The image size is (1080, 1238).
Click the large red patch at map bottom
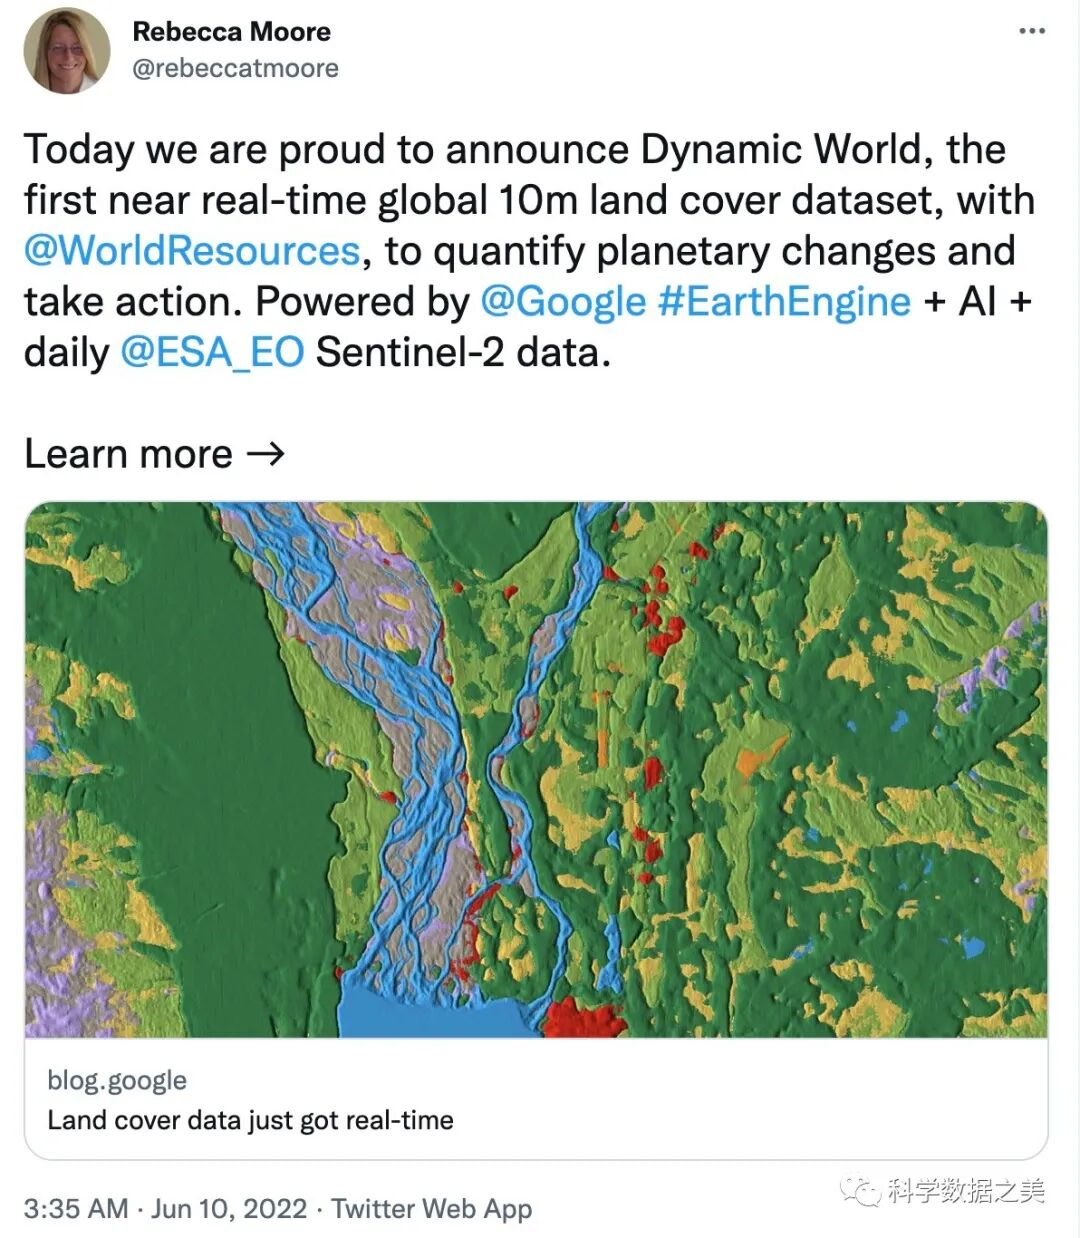583,1020
